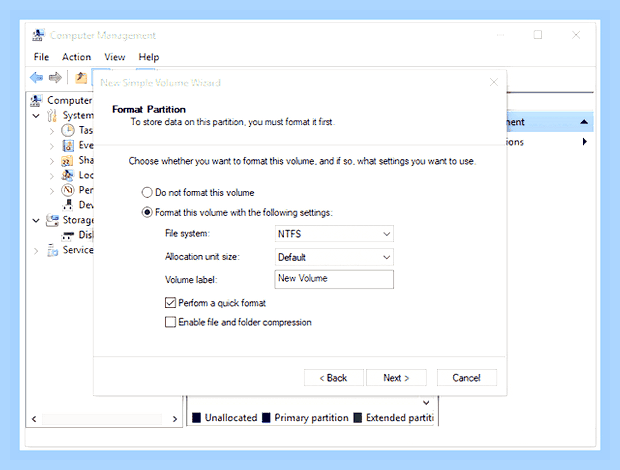Screen dimensions: 620x470
Task: Select the Disk Management tree icon
Action: 68,235
